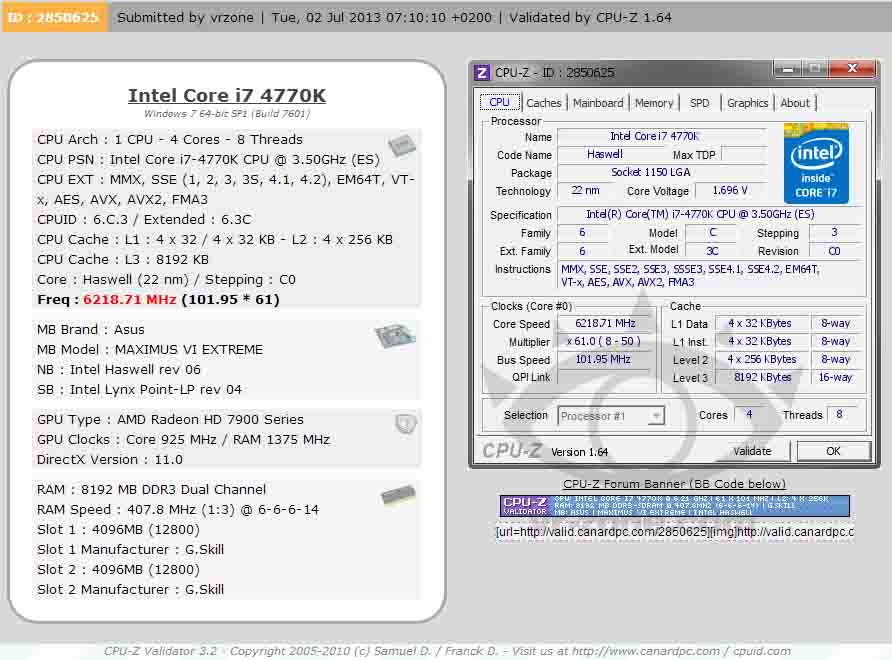Viewport: 892px width, 660px height.
Task: Select the Memory tab
Action: click(x=654, y=103)
